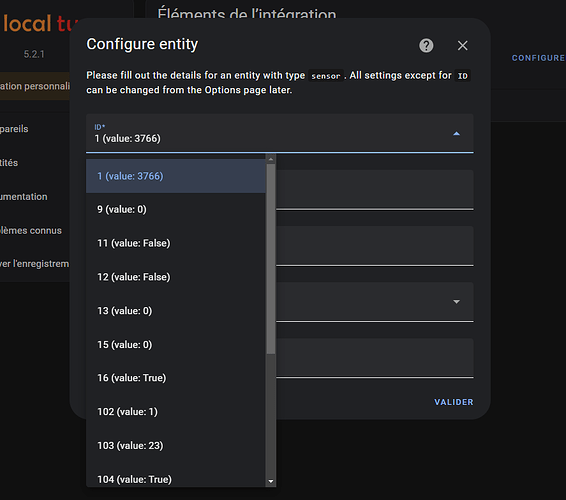The width and height of the screenshot is (566, 500).
Task: Select option 9 (value: 0)
Action: point(176,210)
